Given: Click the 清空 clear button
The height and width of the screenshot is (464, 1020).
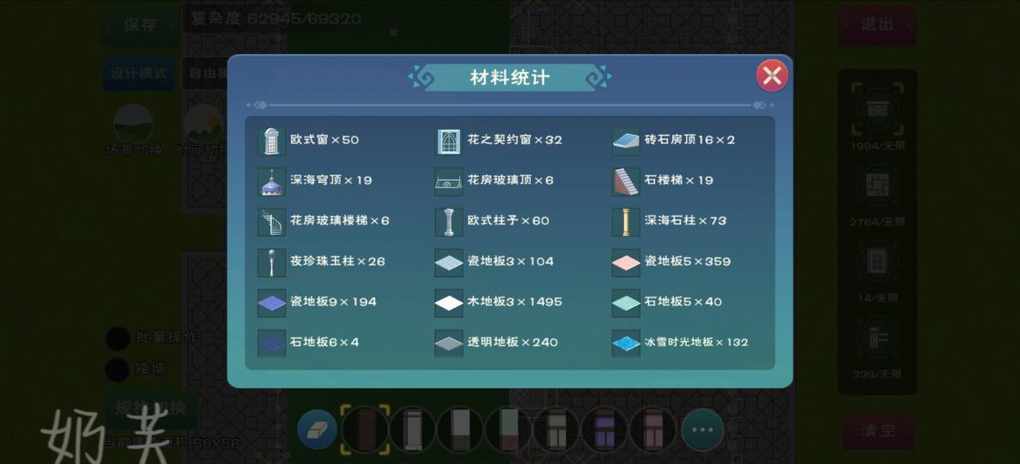Looking at the screenshot, I should point(877,431).
